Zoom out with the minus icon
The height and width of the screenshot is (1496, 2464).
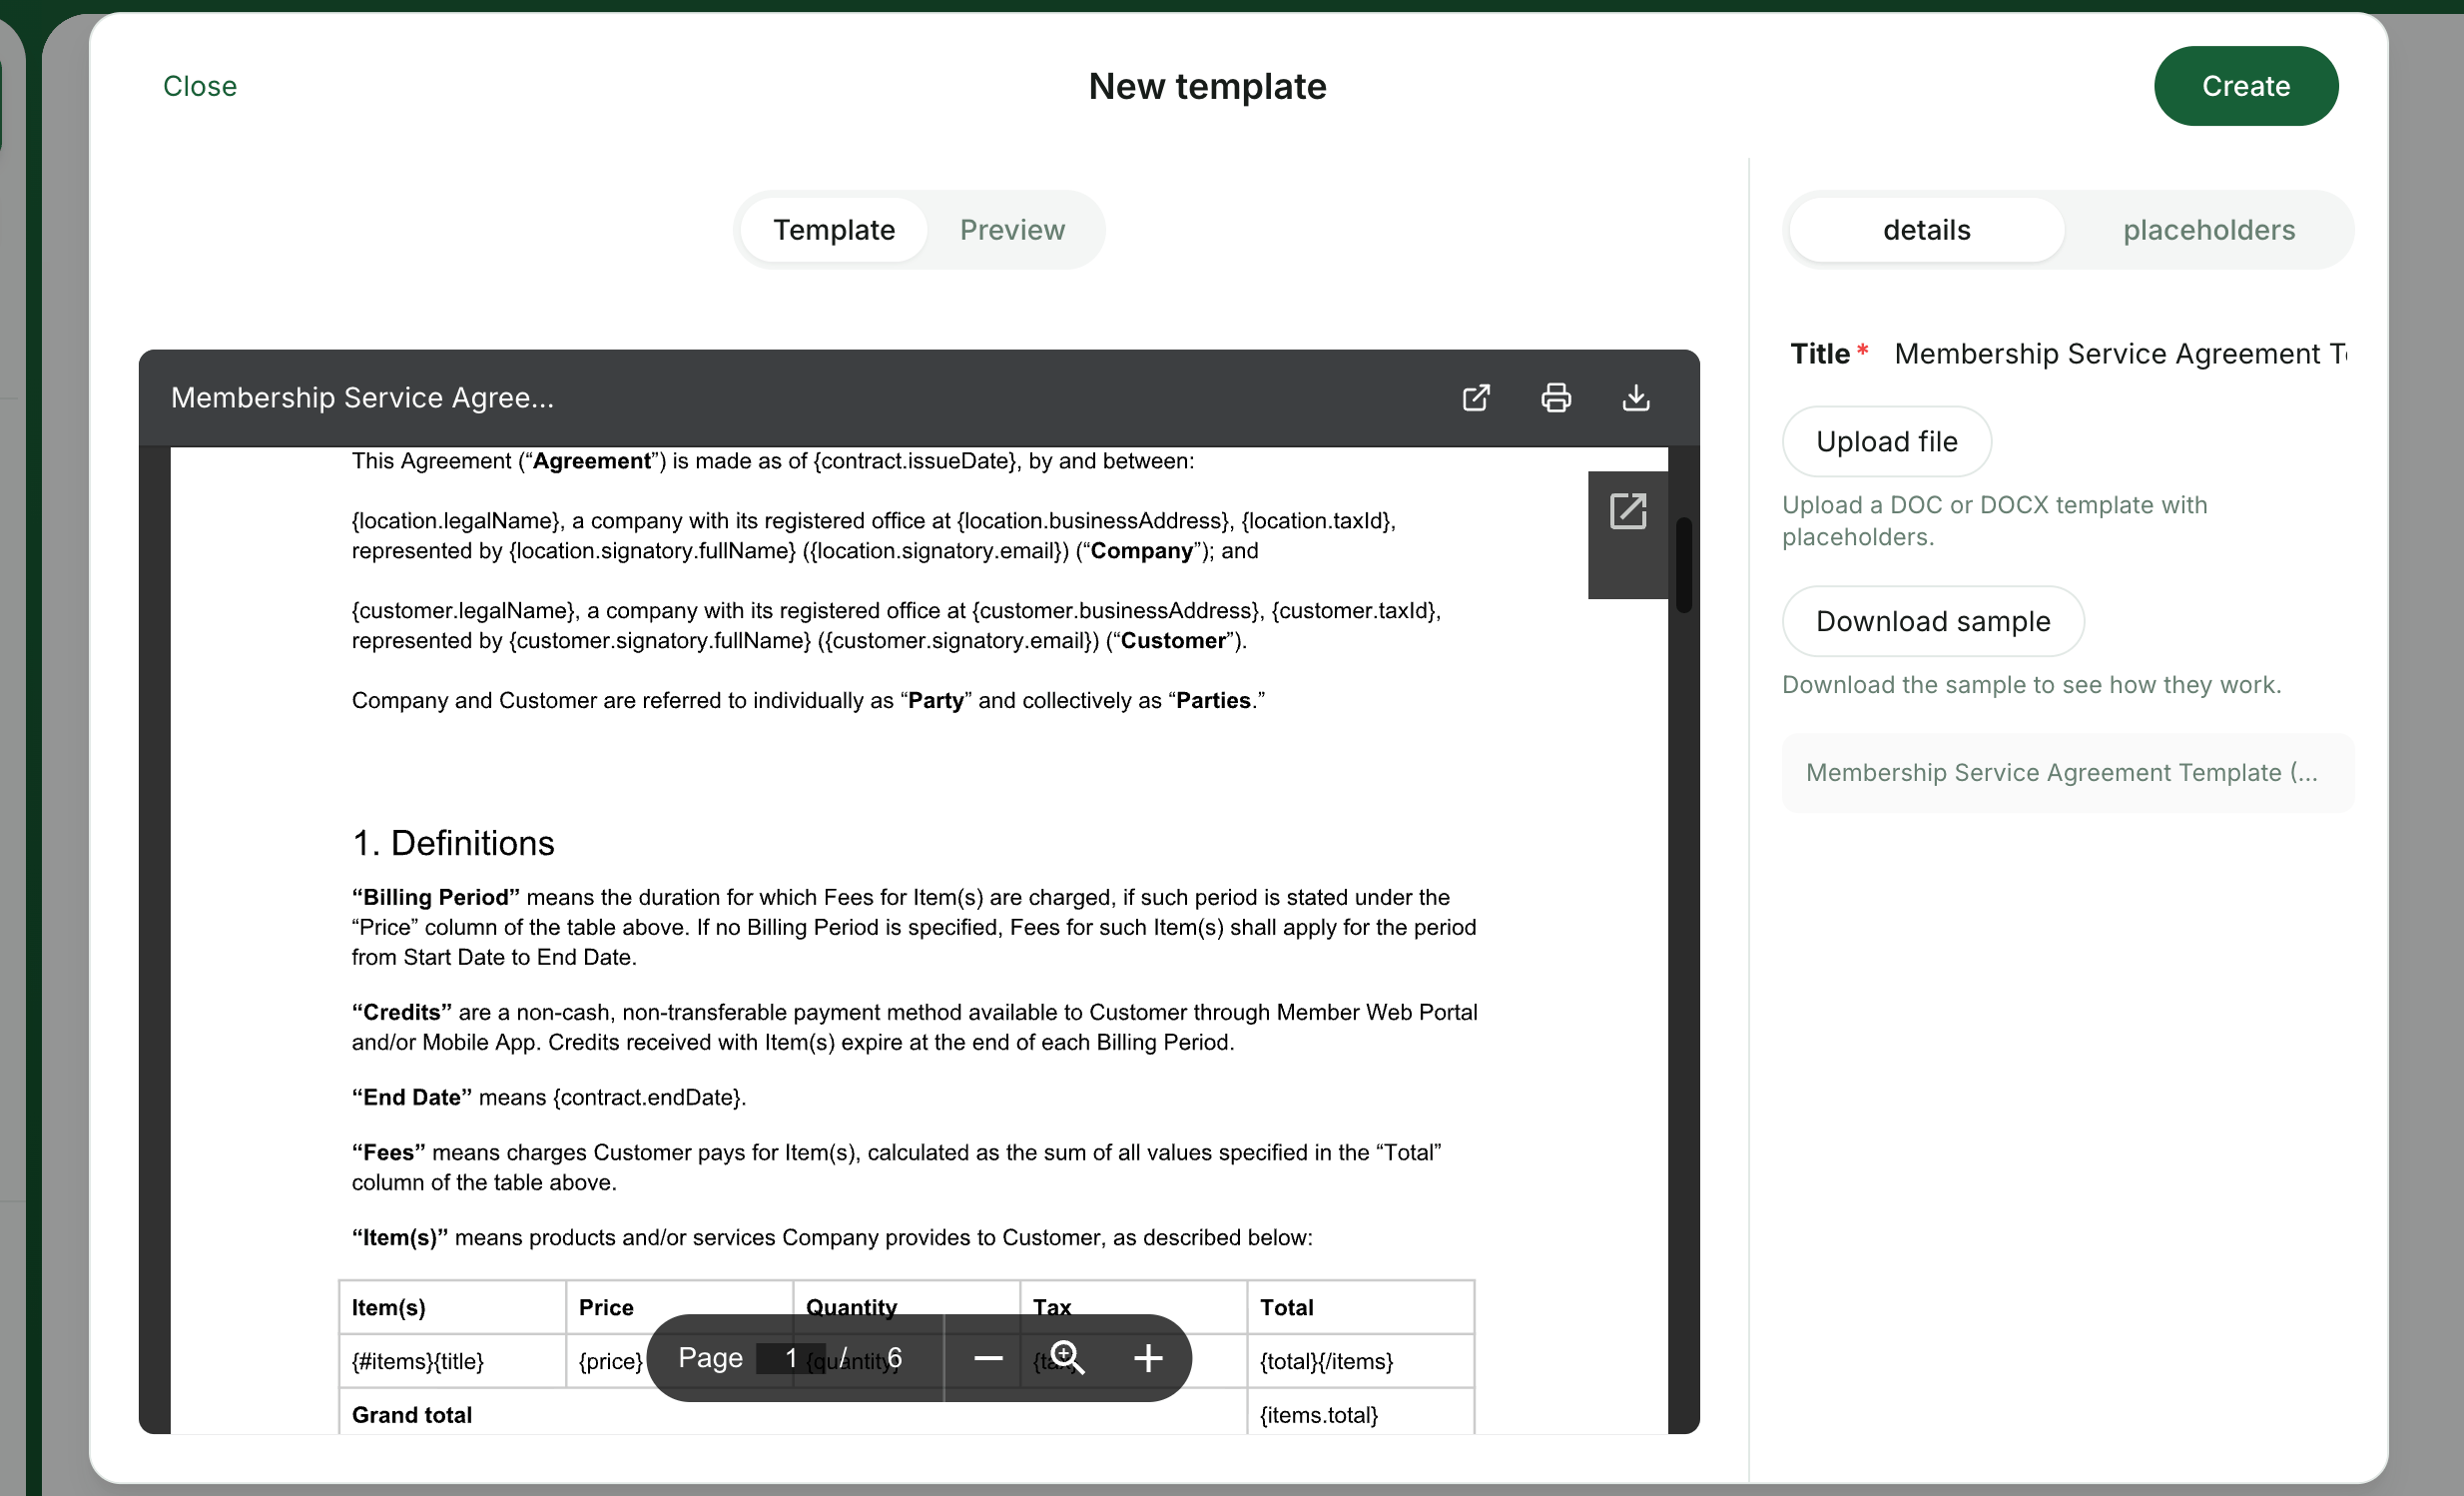pyautogui.click(x=988, y=1358)
